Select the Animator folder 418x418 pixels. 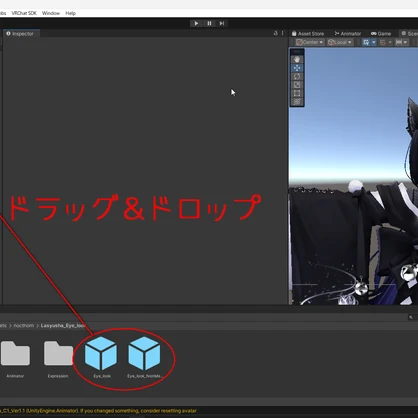coord(15,359)
